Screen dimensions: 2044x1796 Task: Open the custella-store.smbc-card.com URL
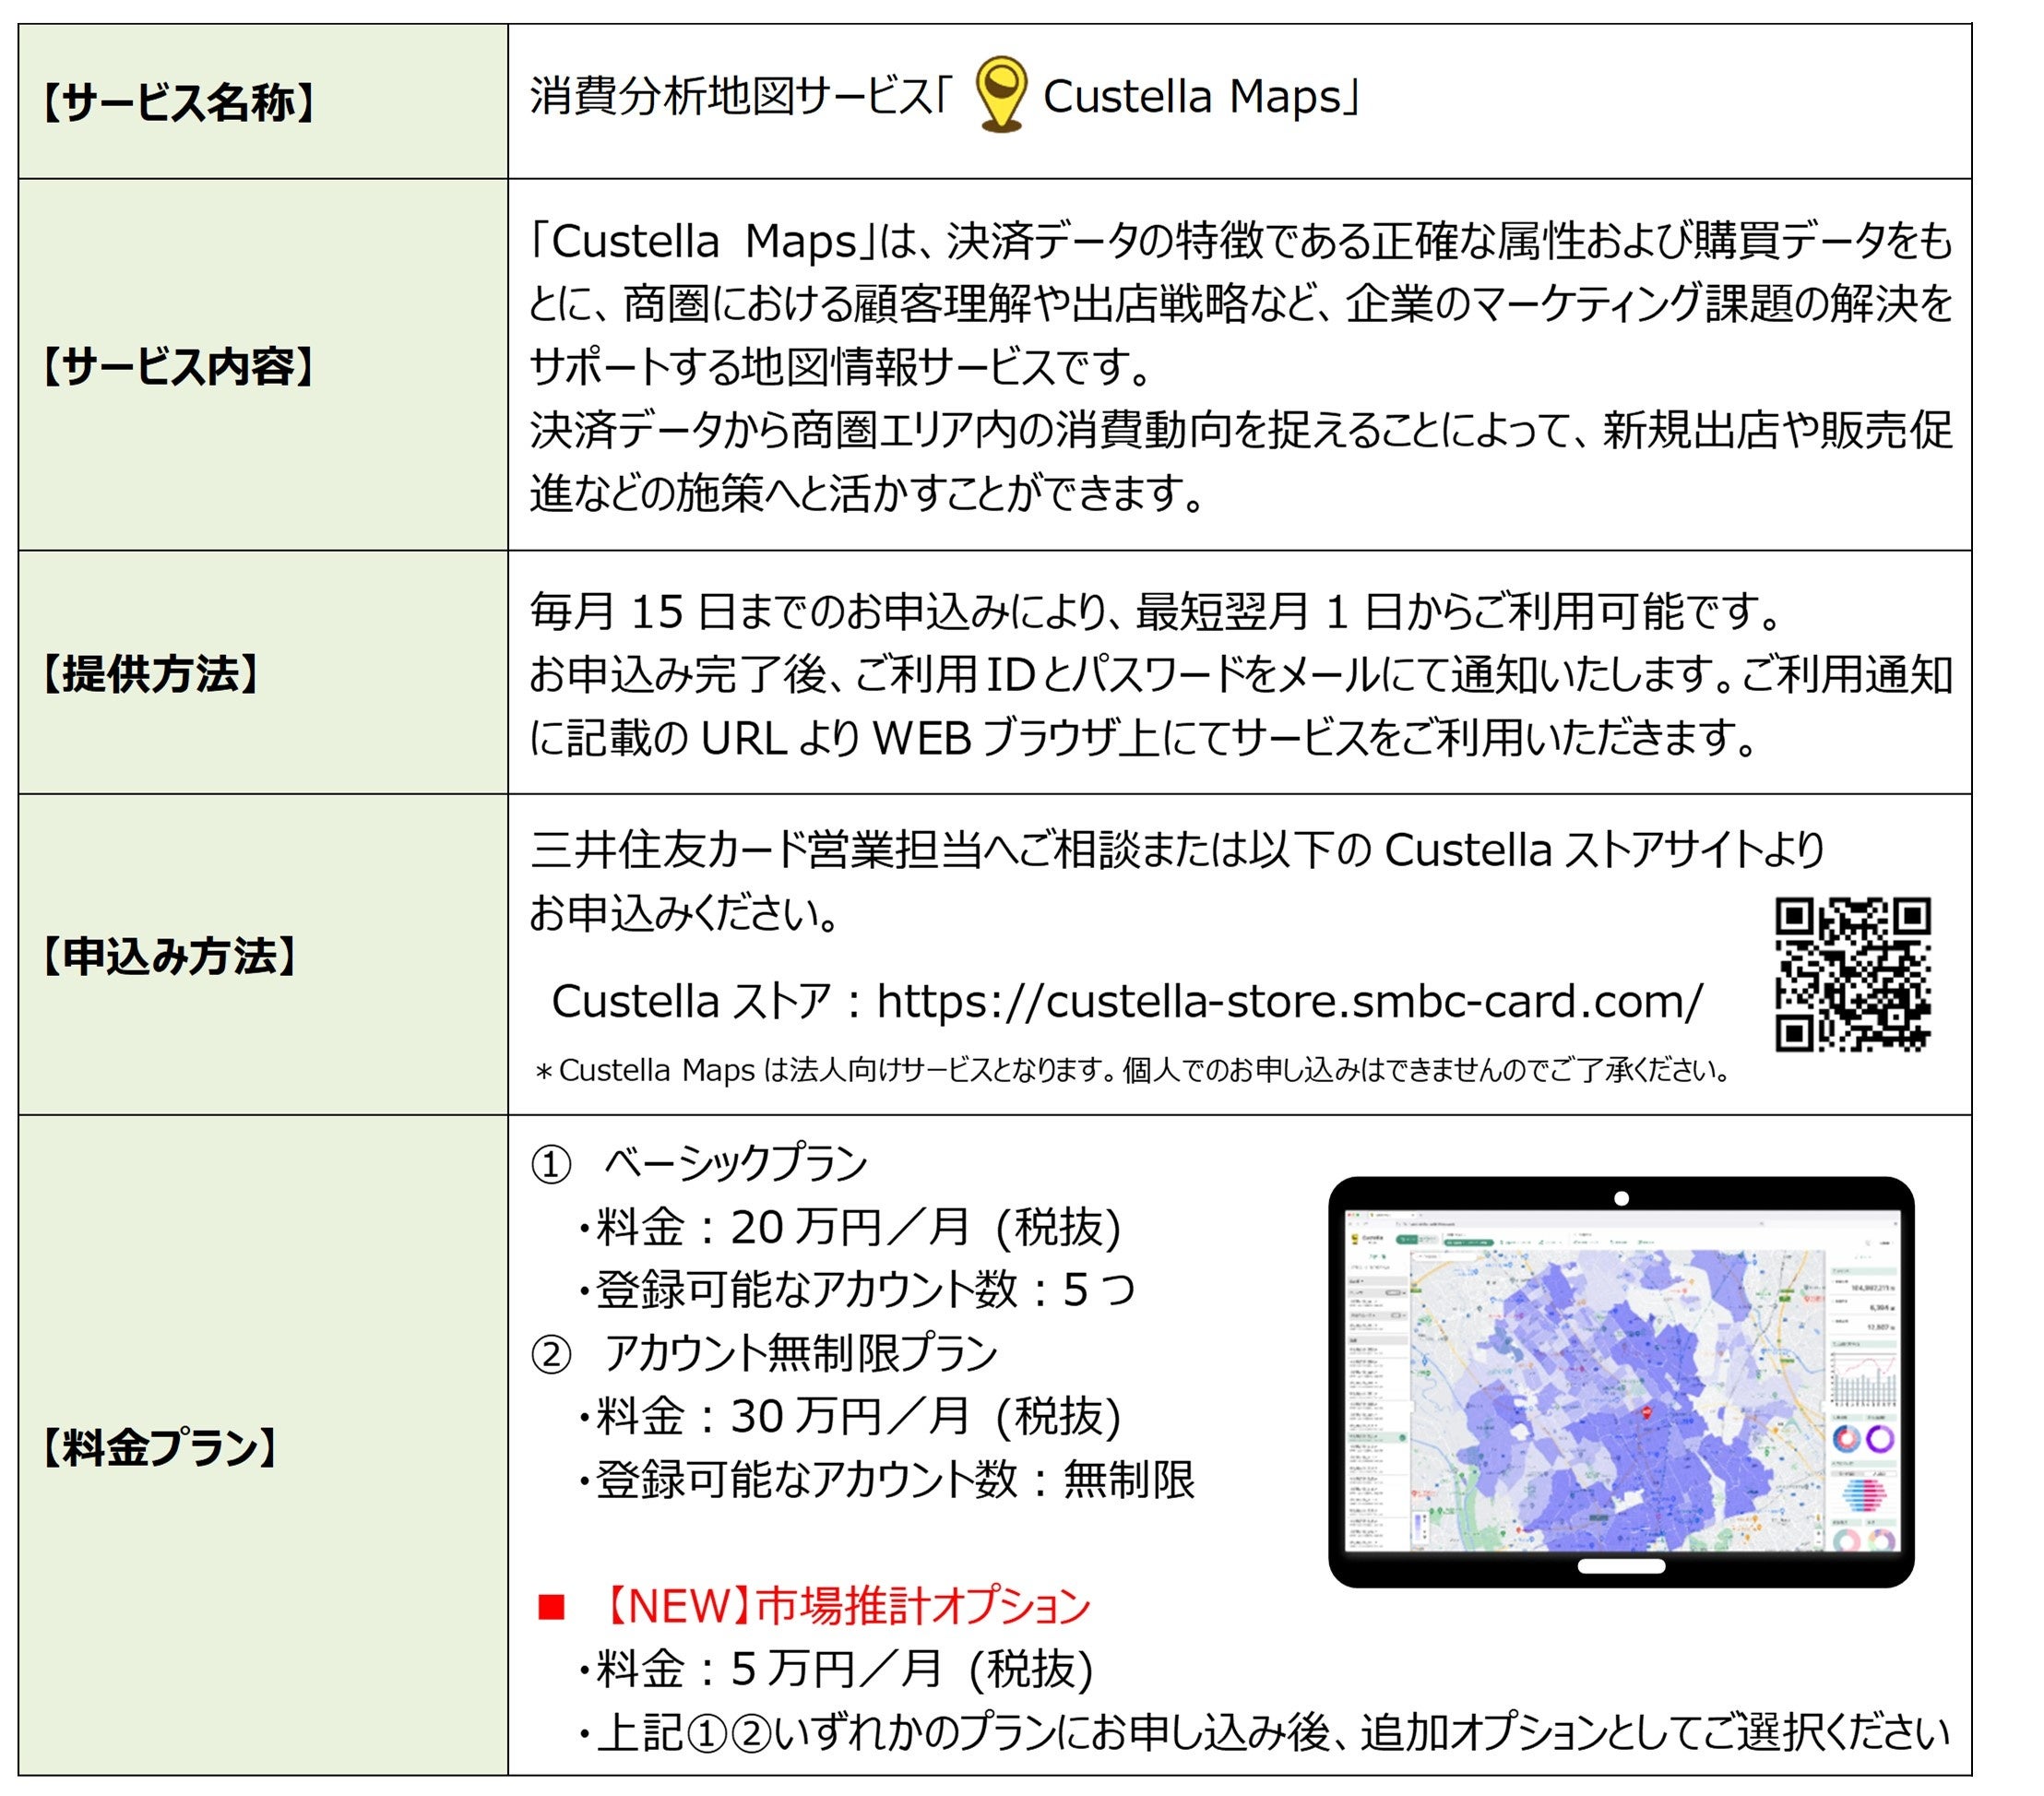click(x=1289, y=1002)
